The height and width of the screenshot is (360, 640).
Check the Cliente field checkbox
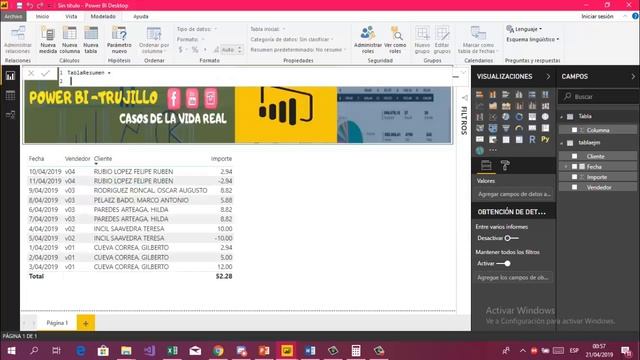click(x=574, y=156)
